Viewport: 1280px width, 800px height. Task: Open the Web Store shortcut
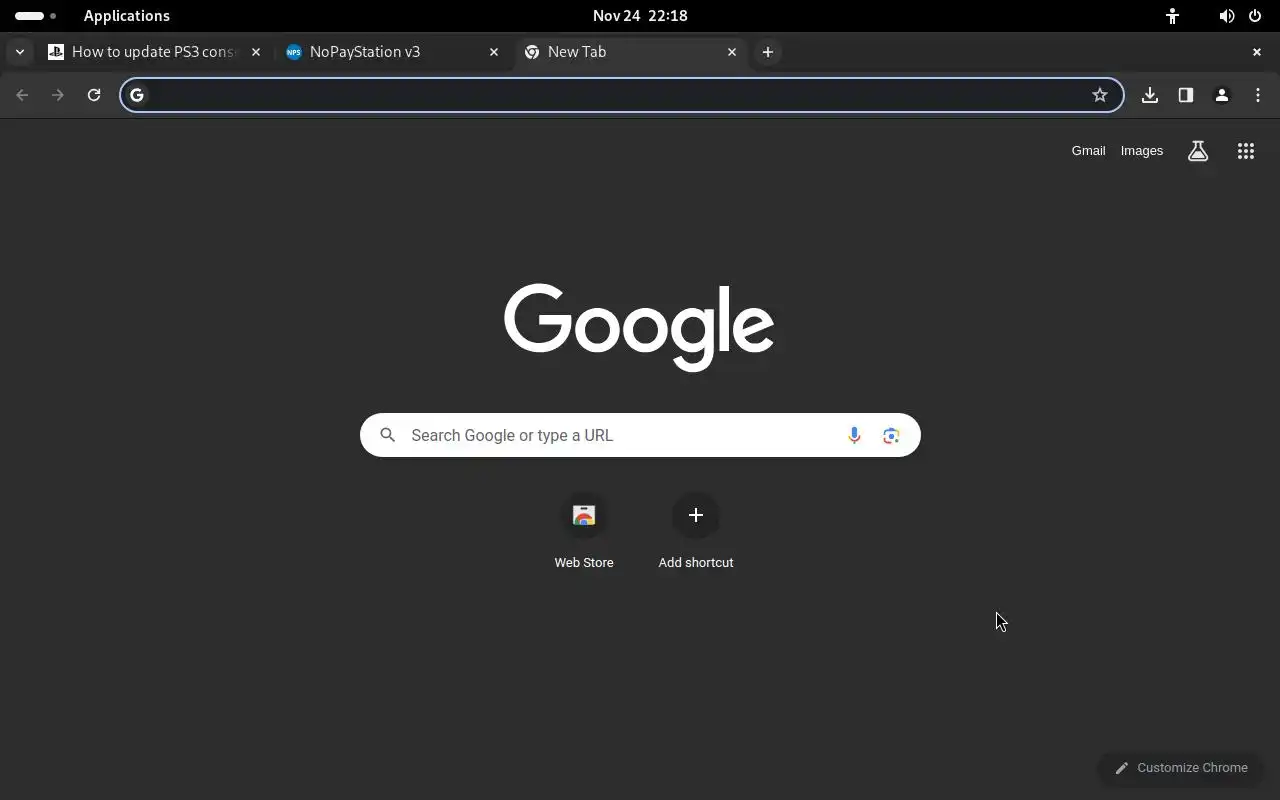(584, 532)
